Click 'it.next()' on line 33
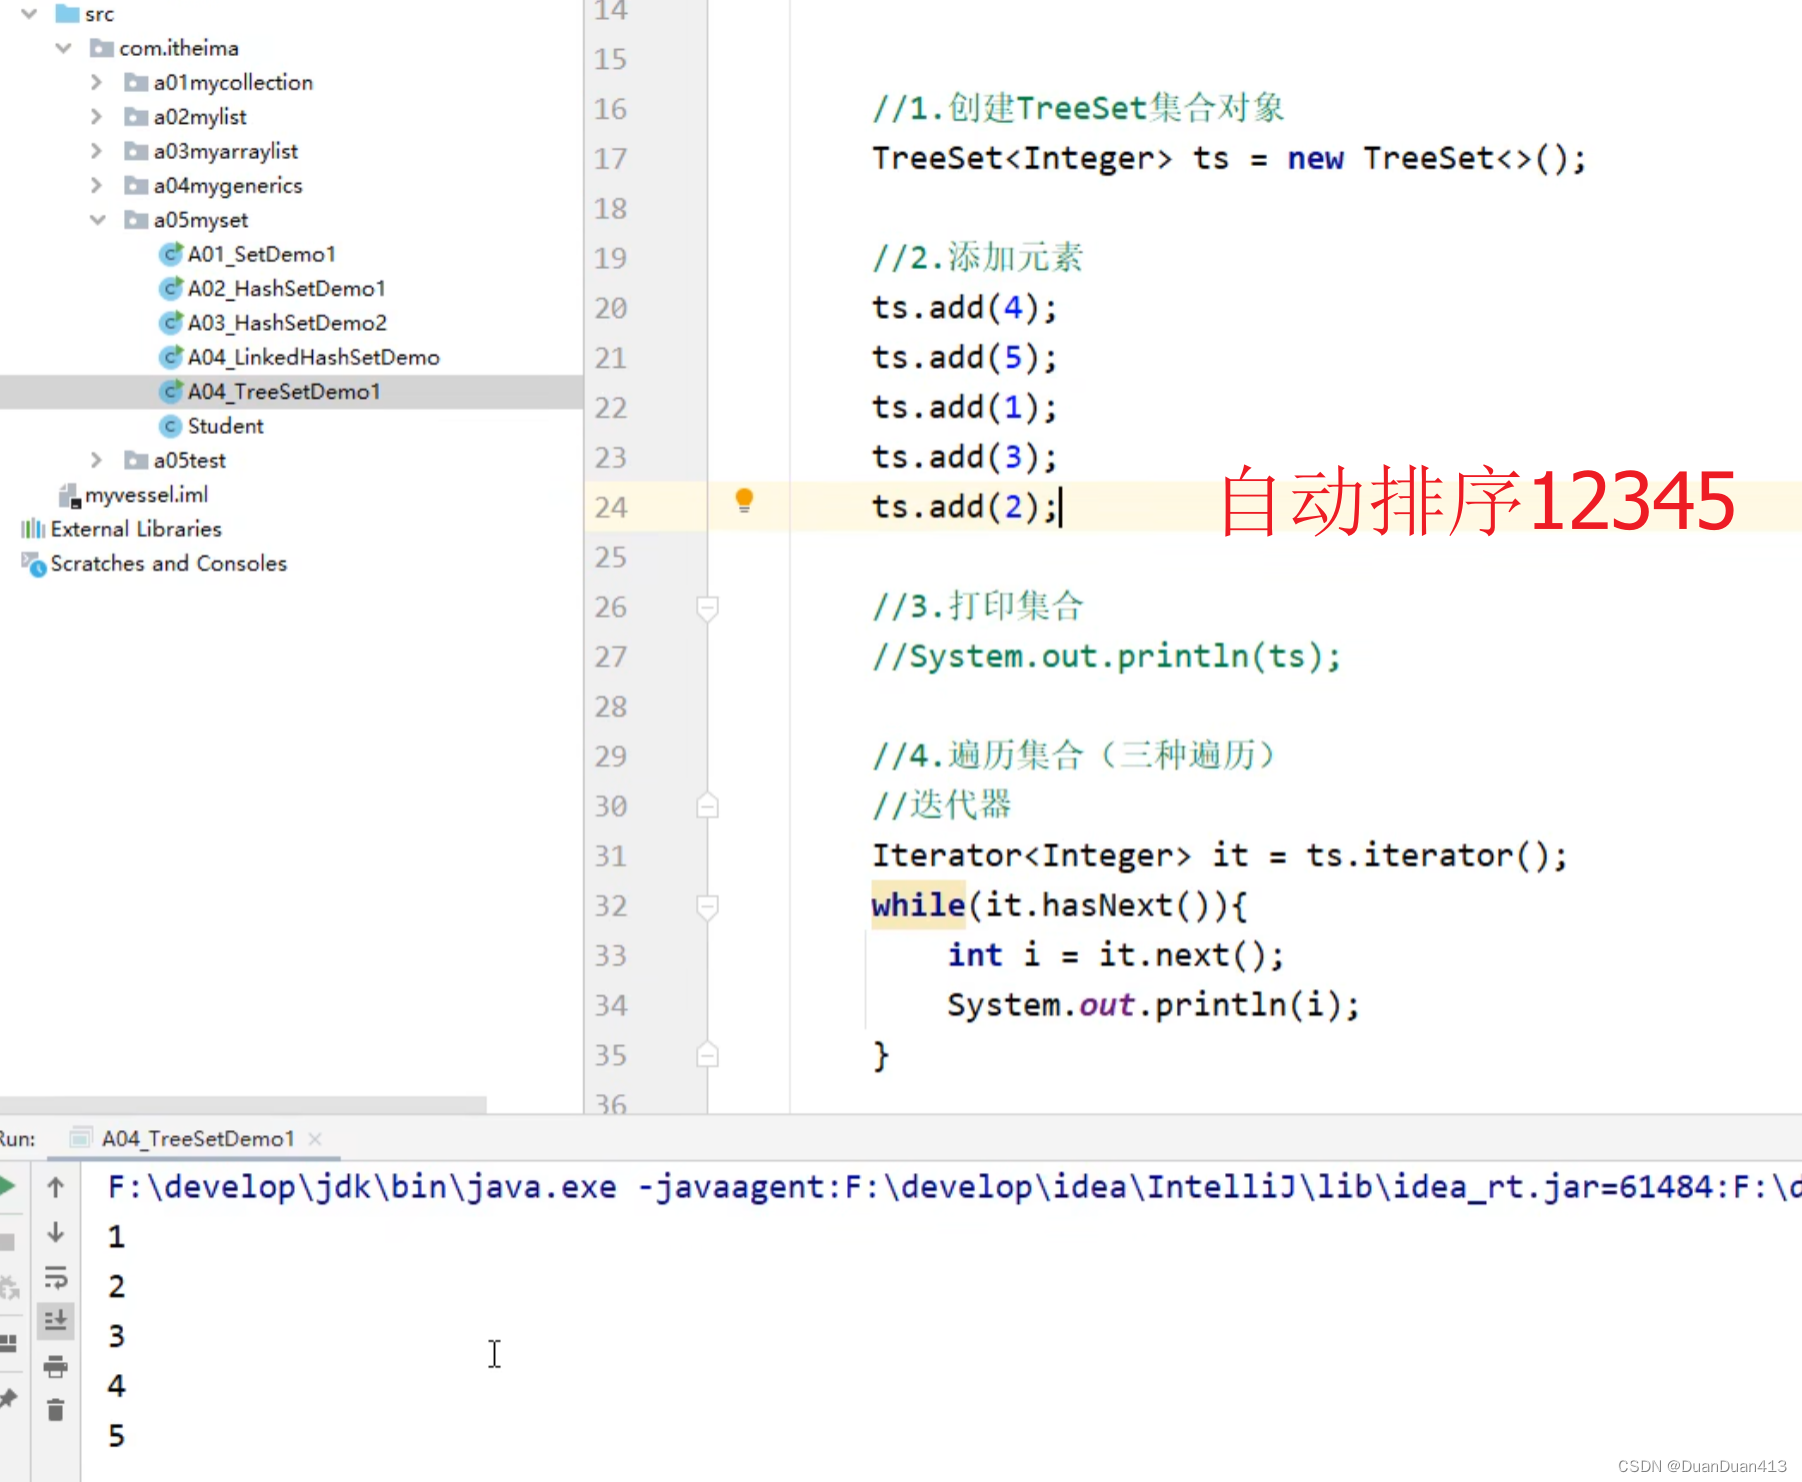 [x=1181, y=955]
